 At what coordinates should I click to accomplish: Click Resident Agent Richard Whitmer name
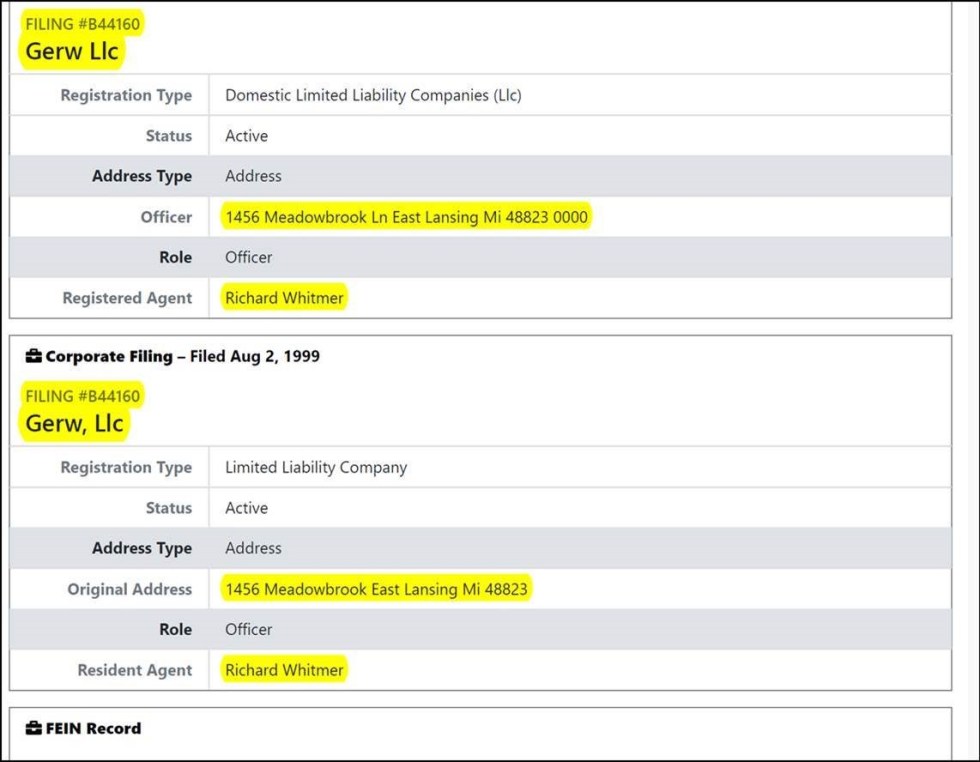(284, 670)
